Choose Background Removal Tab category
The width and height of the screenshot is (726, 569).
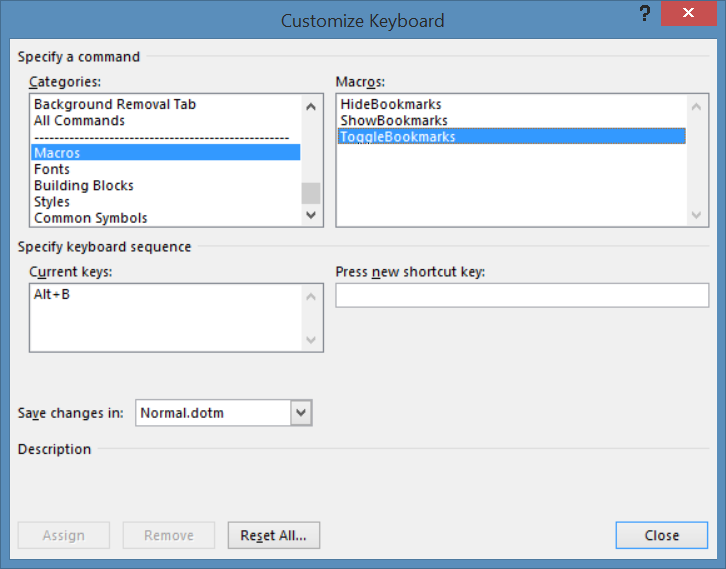(114, 104)
